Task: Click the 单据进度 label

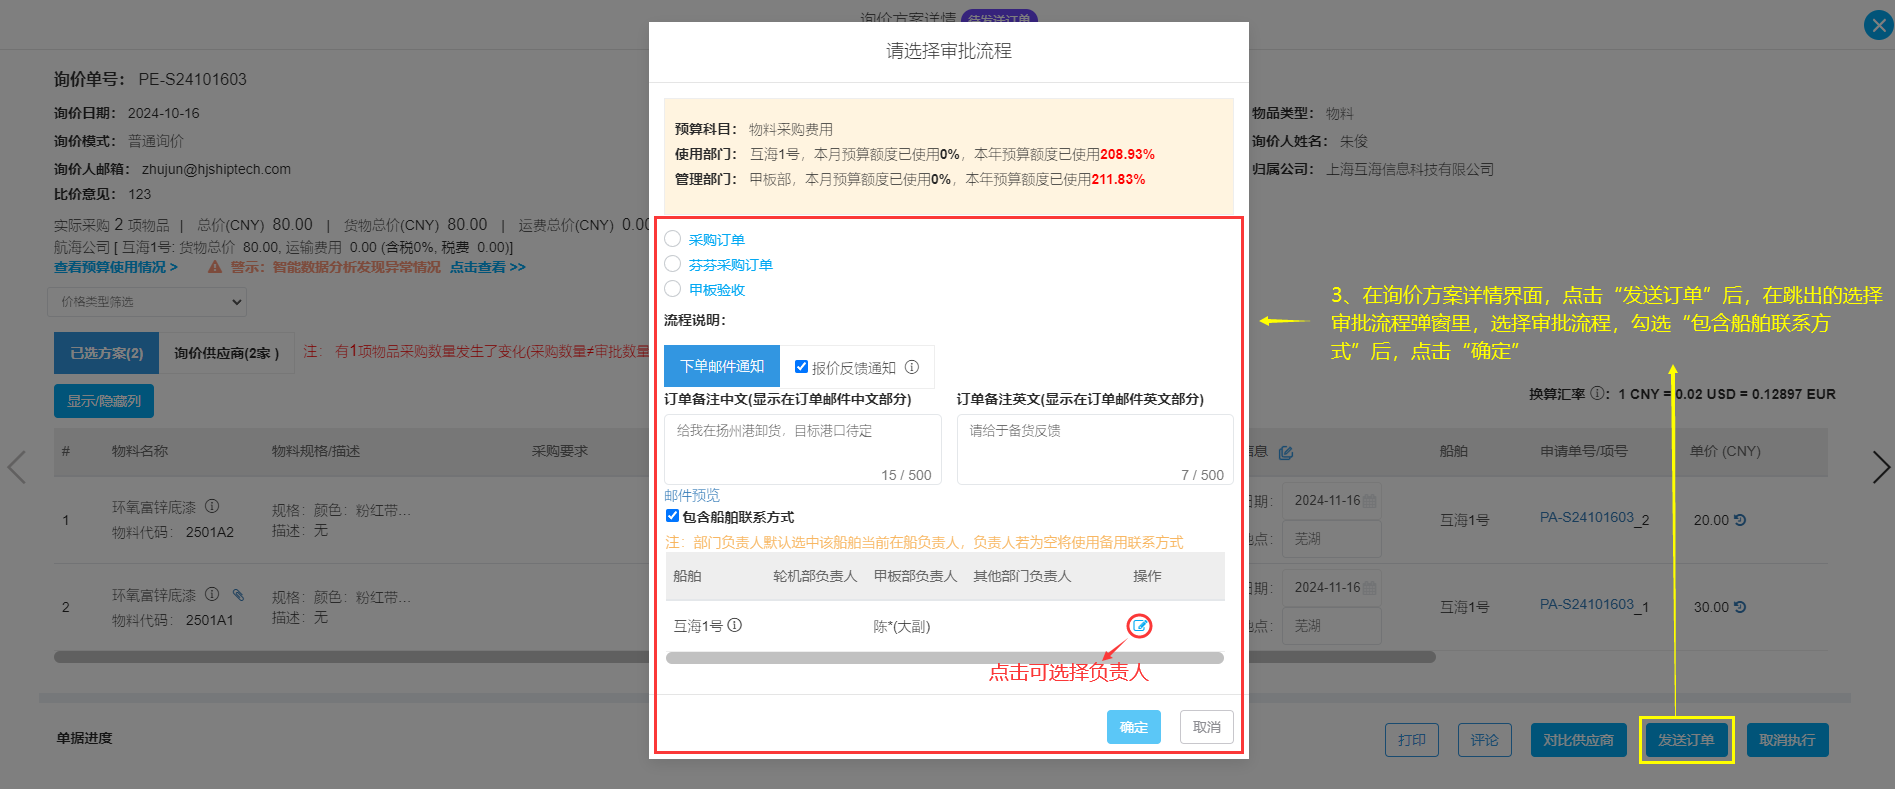Action: 85,738
